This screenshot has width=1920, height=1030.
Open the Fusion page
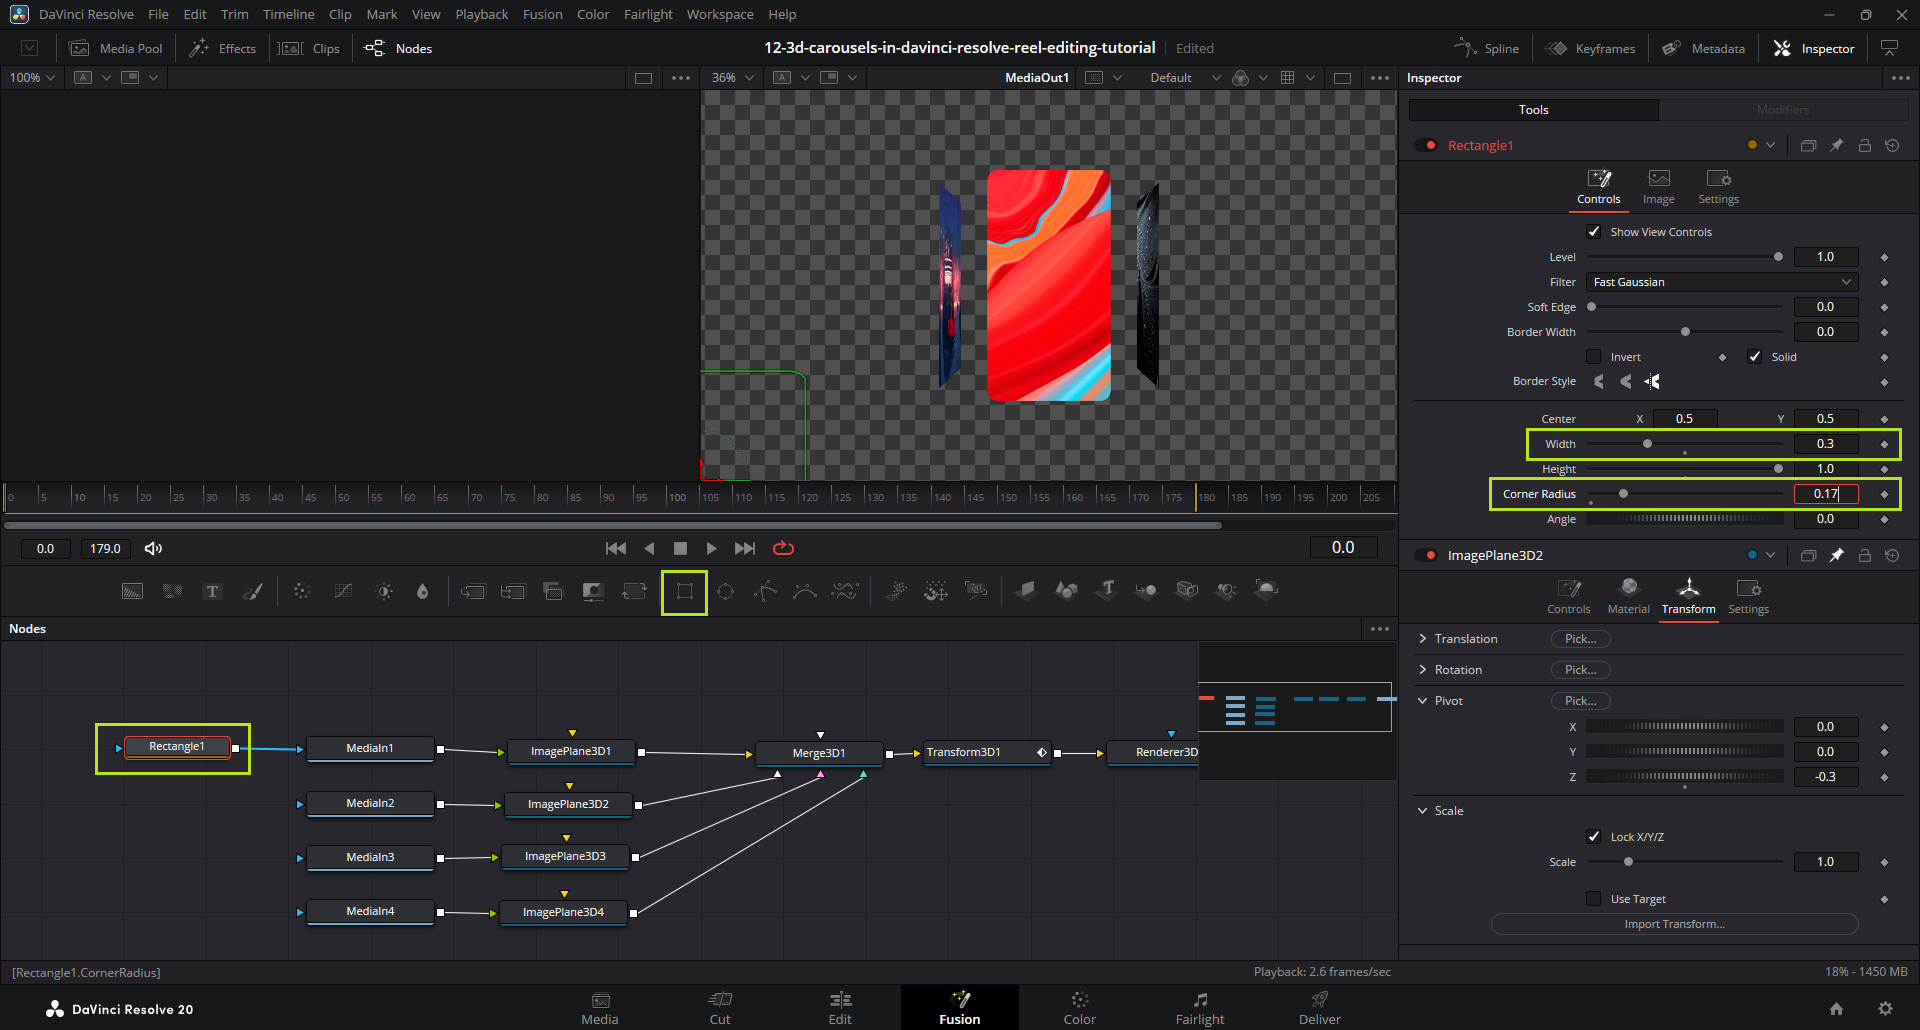(x=959, y=1007)
